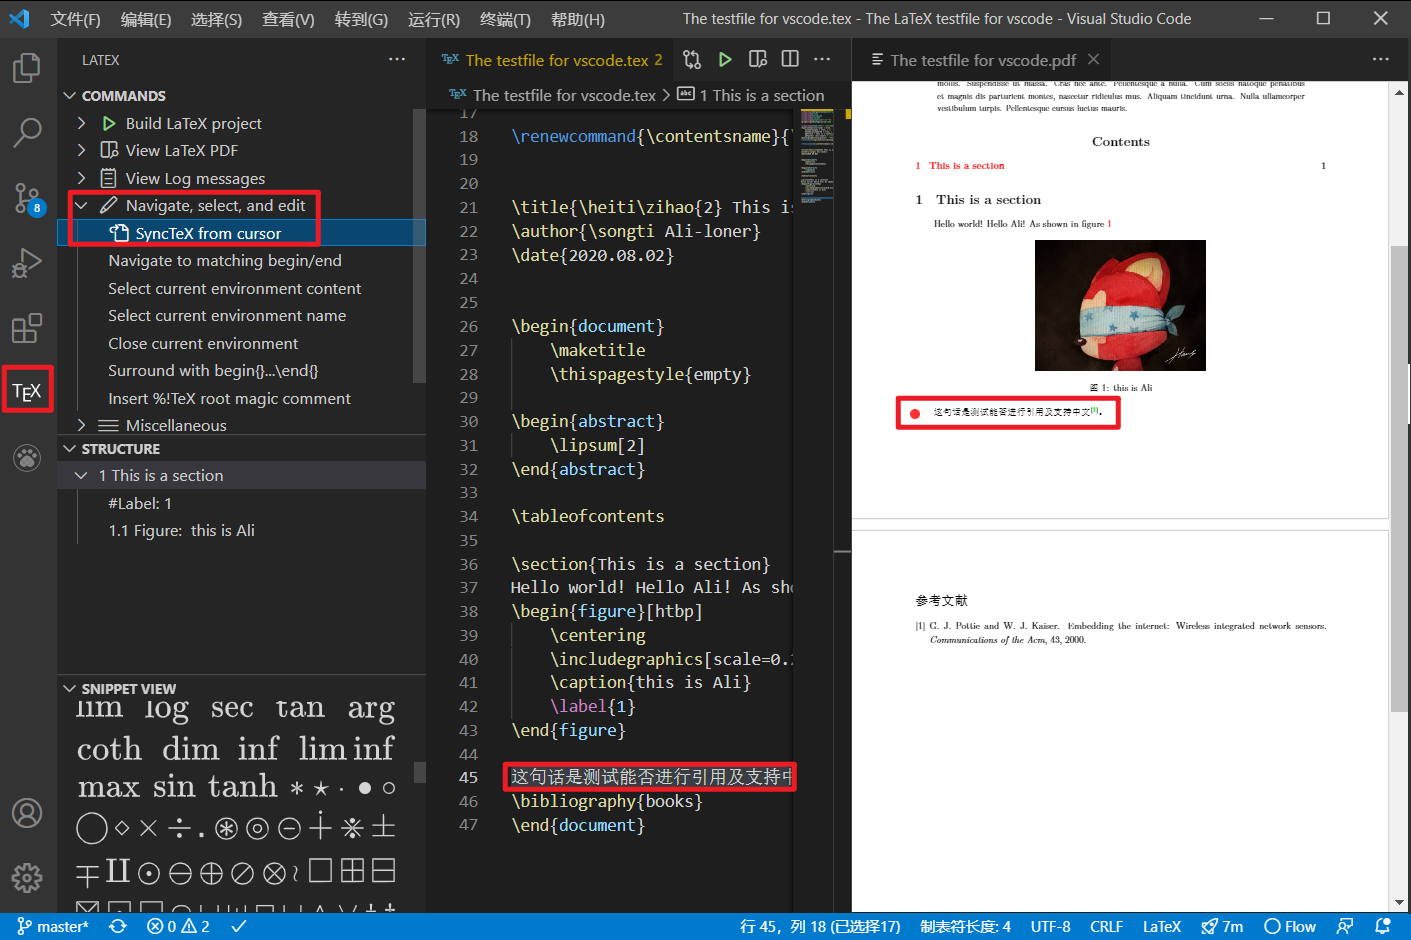Open the Manage gear icon at bottom left
The height and width of the screenshot is (940, 1411).
27,878
